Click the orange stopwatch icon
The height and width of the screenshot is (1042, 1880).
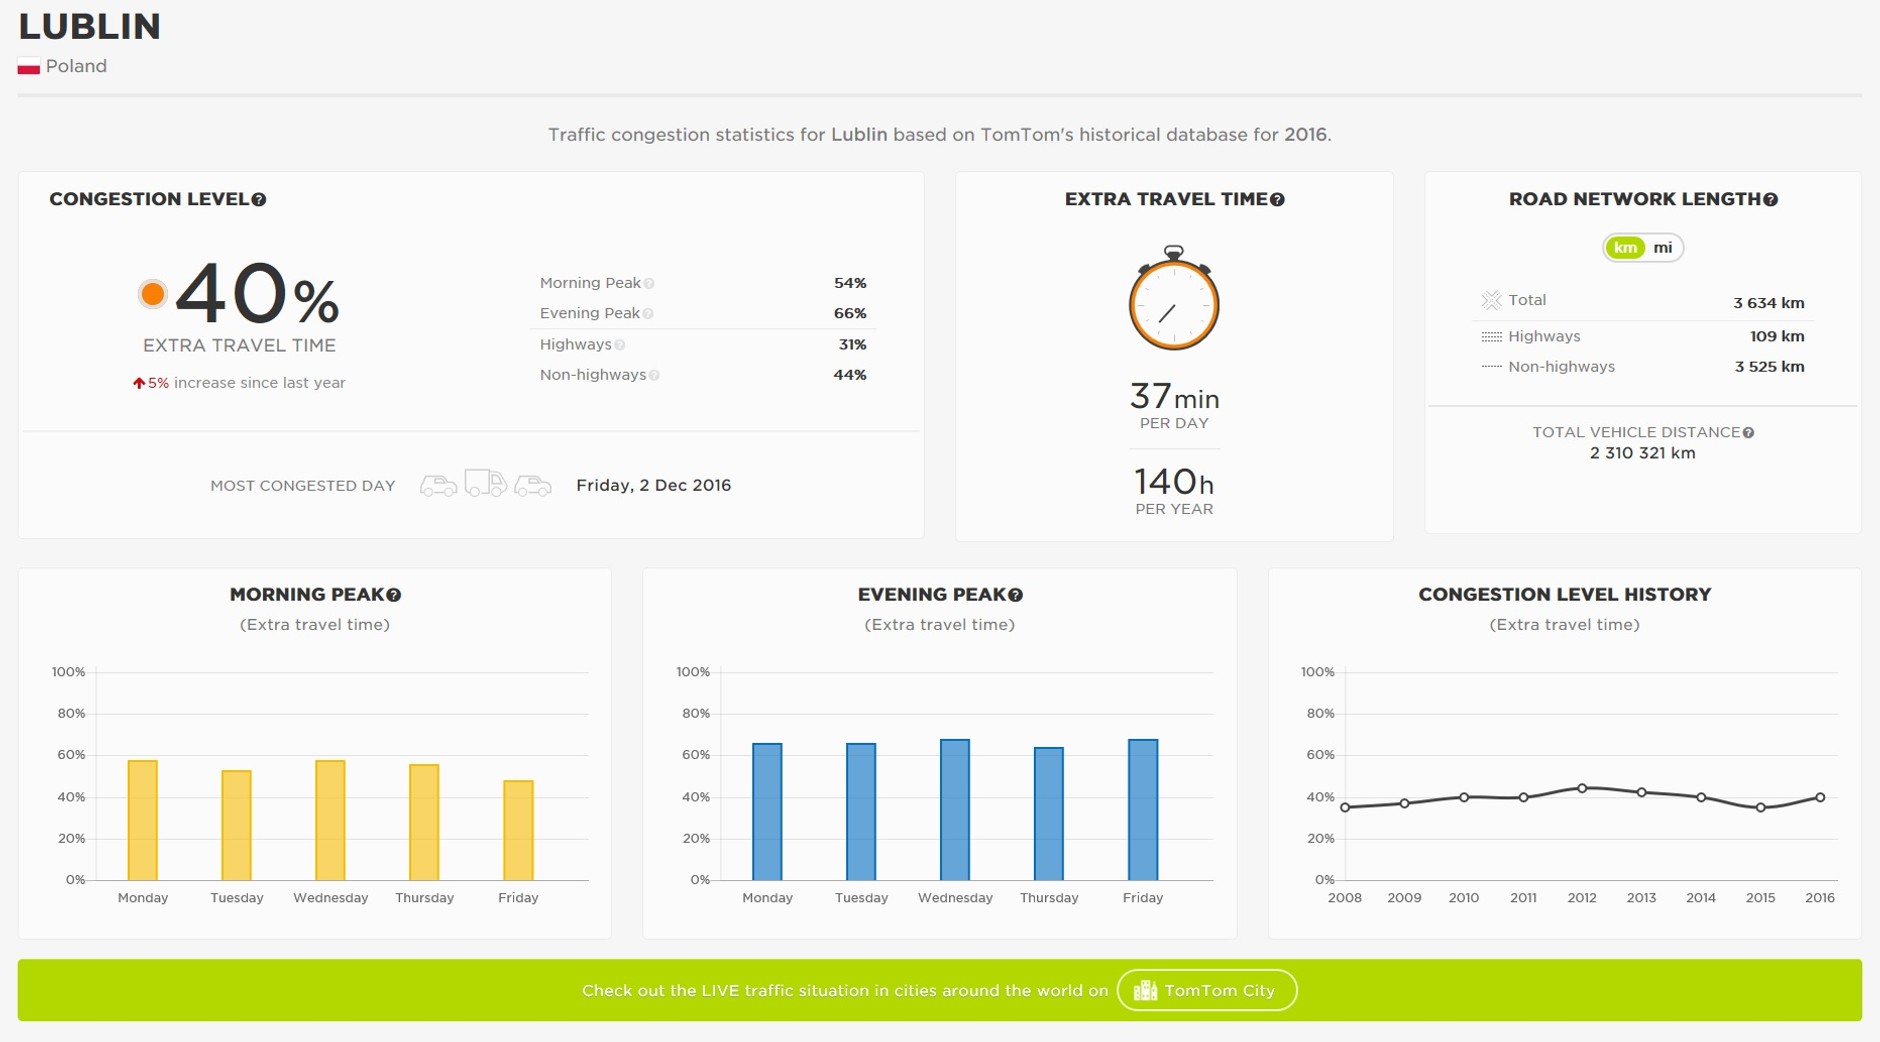pyautogui.click(x=1173, y=300)
